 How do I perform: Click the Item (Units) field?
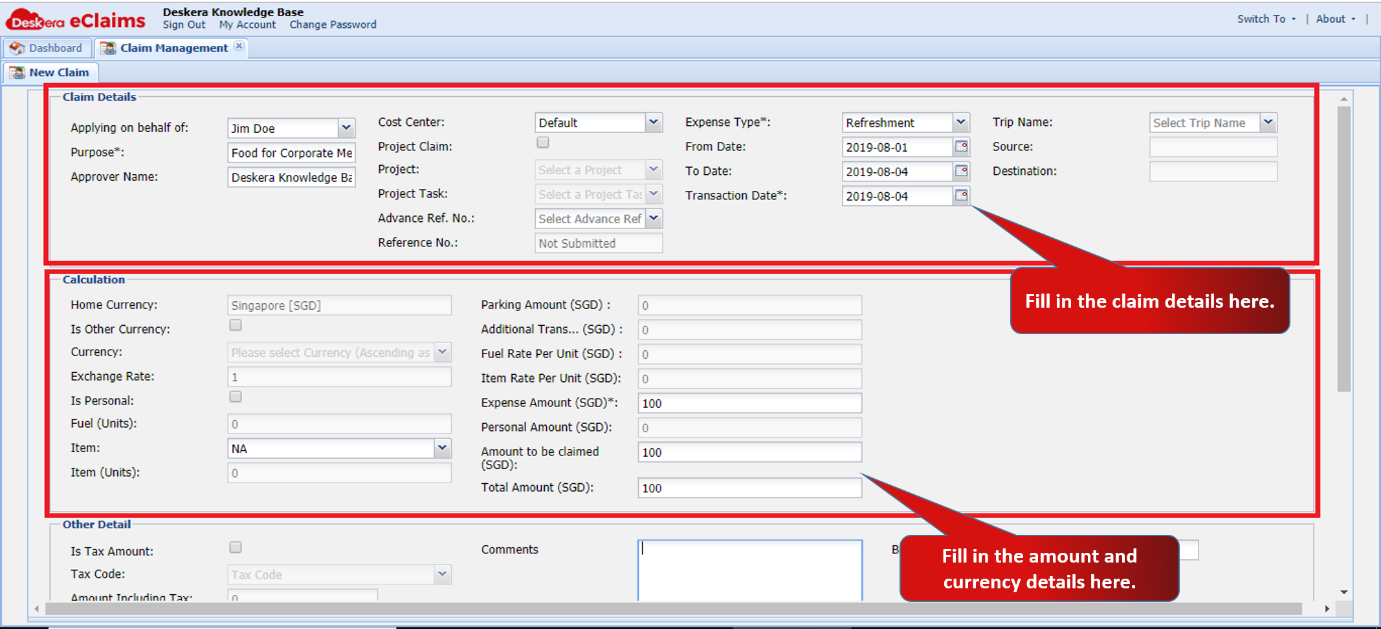coord(340,473)
